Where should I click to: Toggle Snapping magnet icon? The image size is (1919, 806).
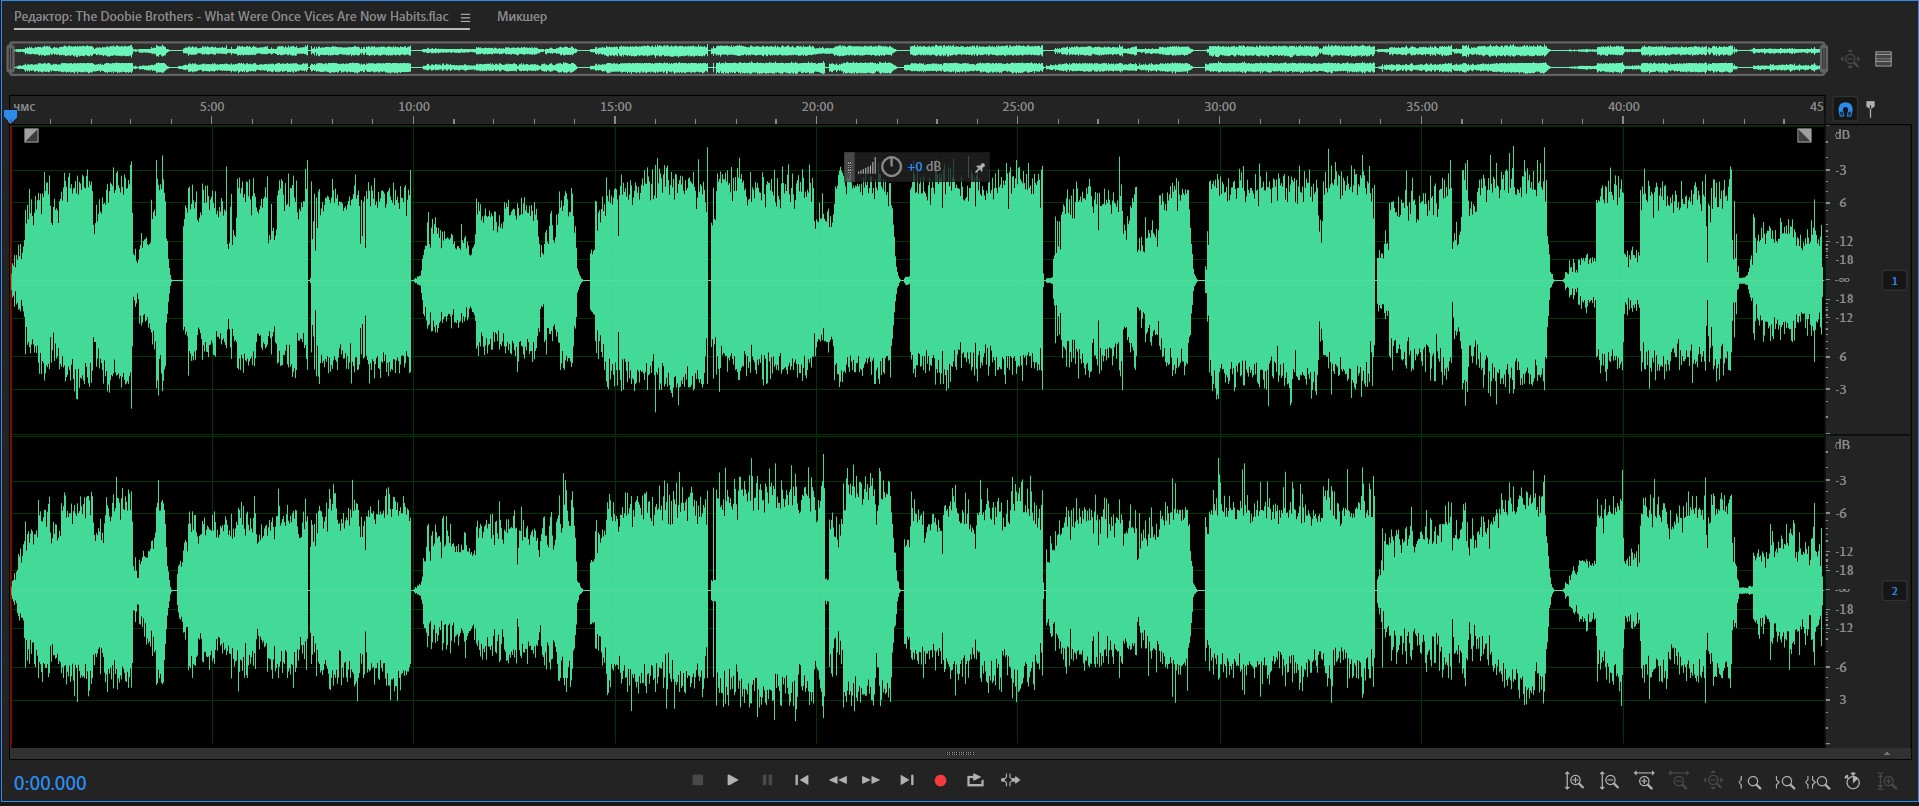click(x=1845, y=109)
